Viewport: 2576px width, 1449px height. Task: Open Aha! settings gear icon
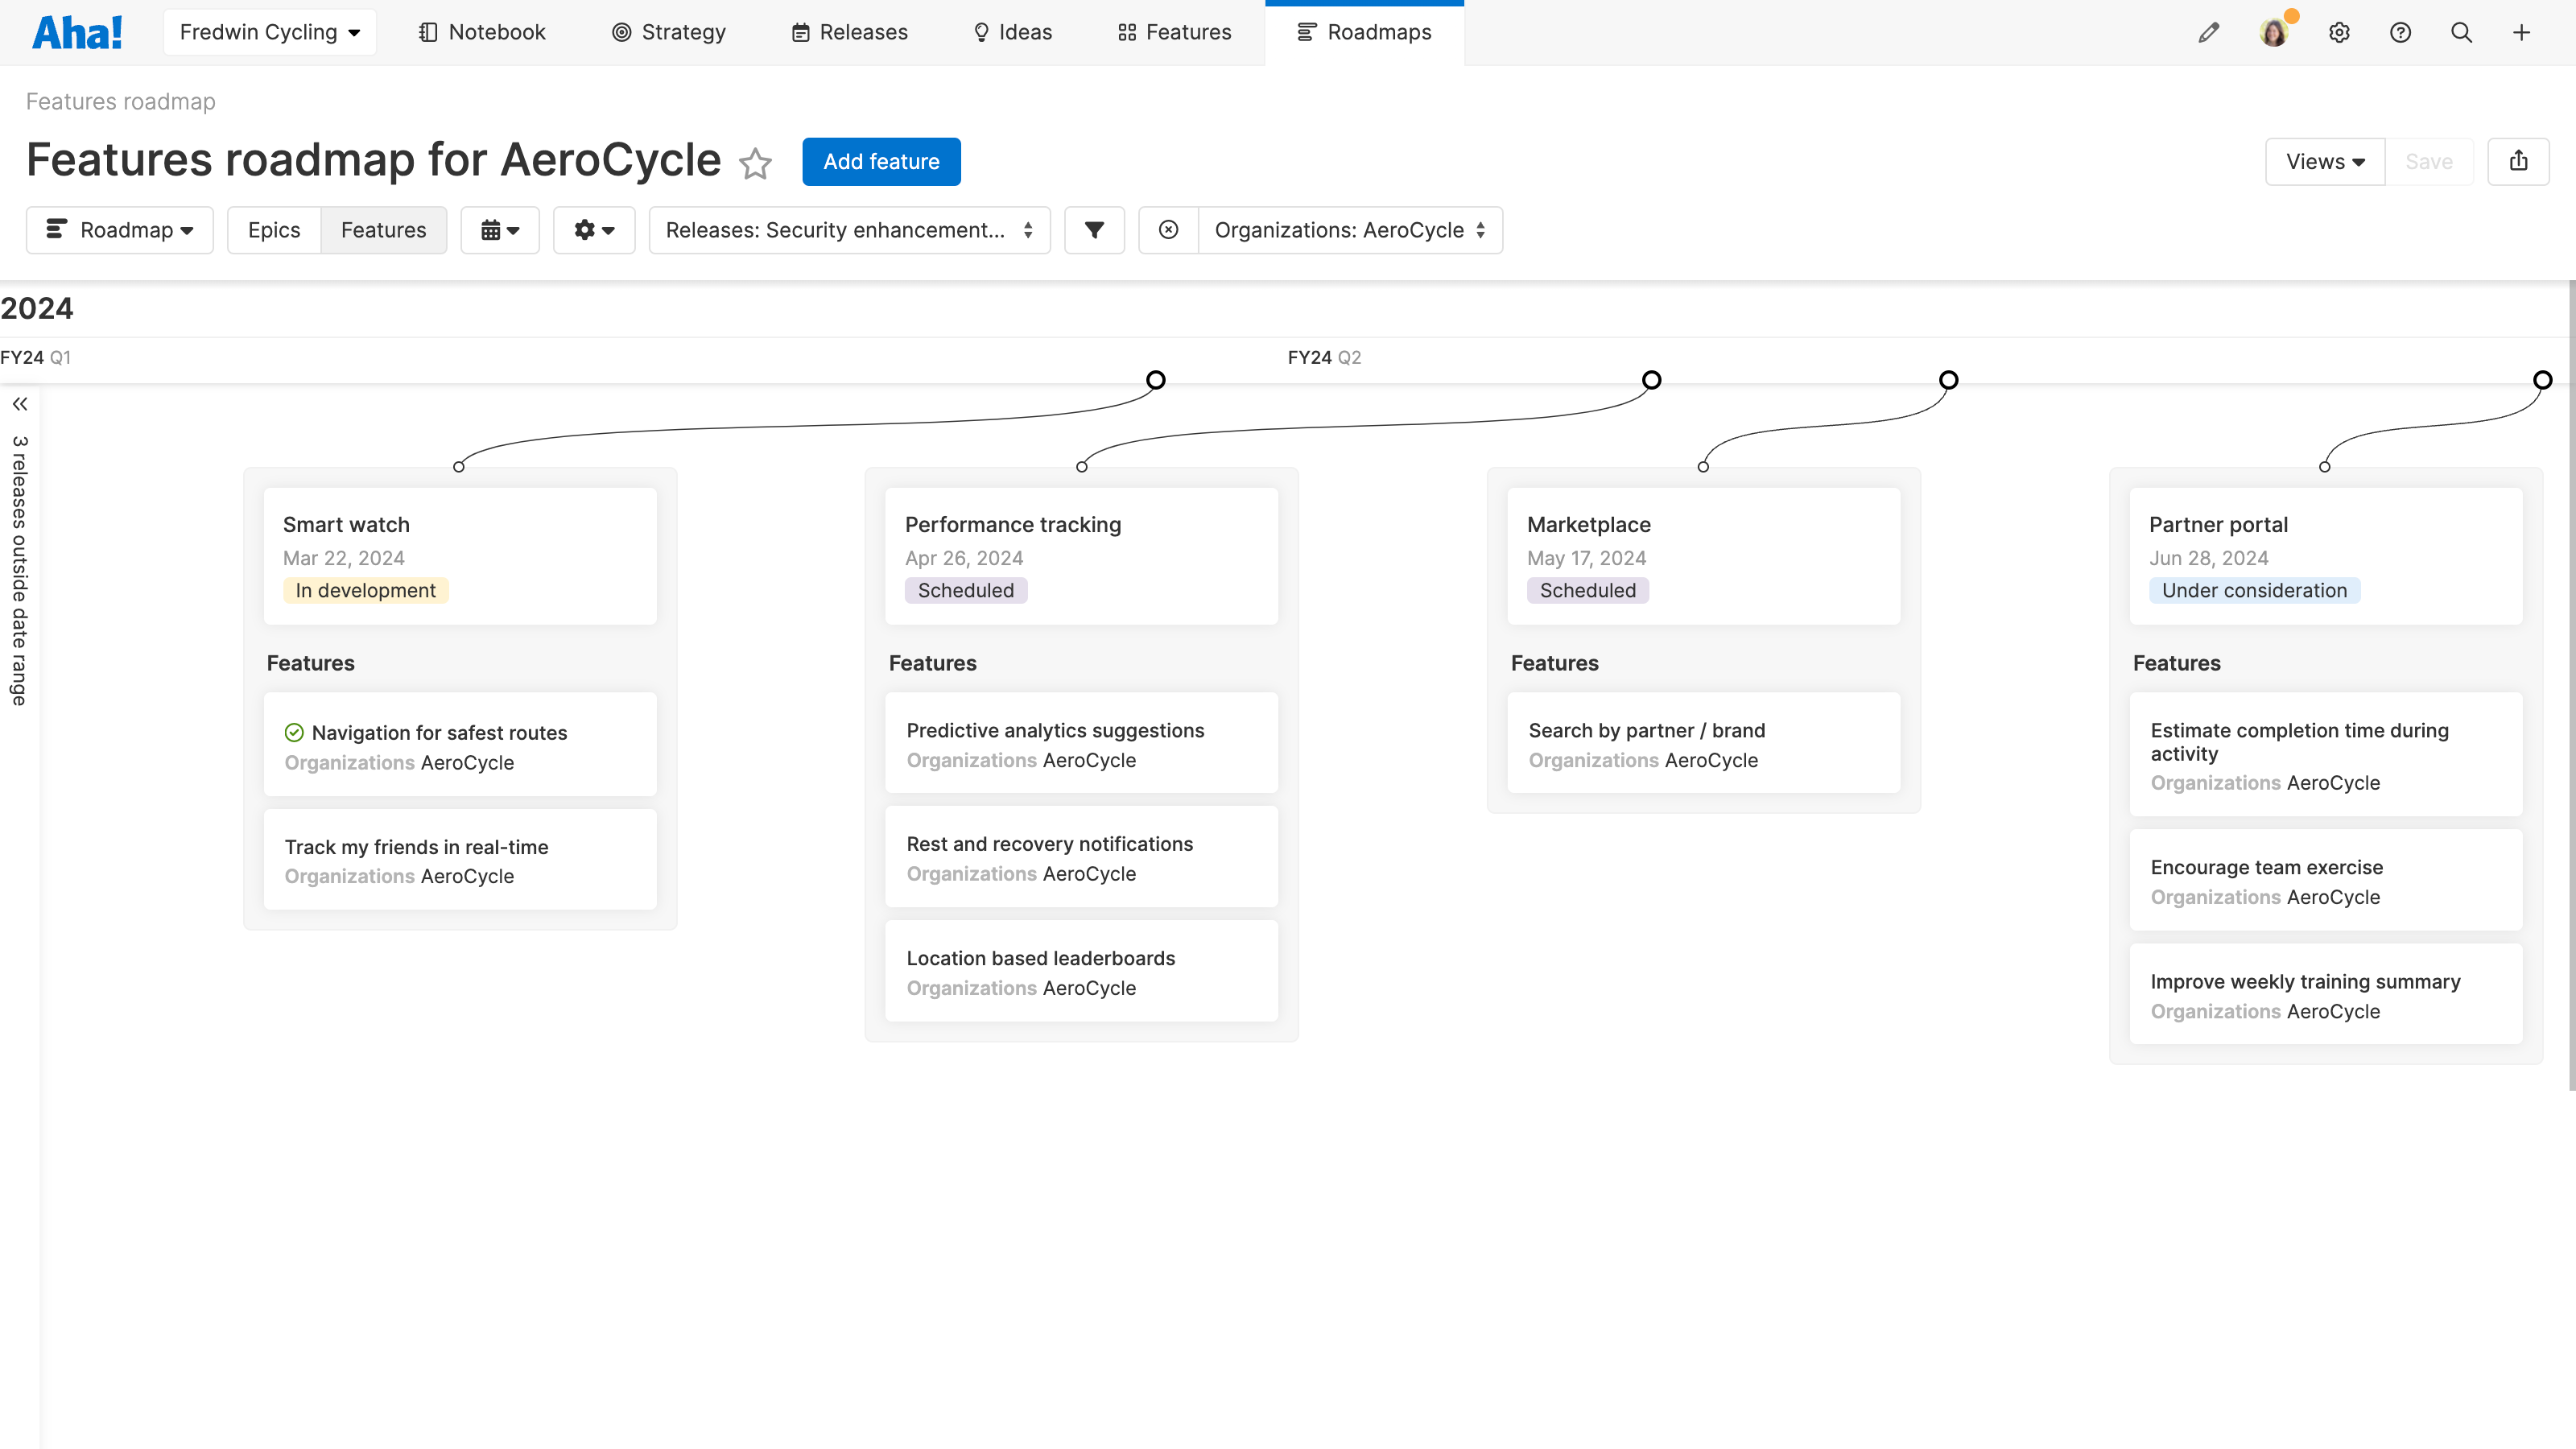click(2340, 32)
